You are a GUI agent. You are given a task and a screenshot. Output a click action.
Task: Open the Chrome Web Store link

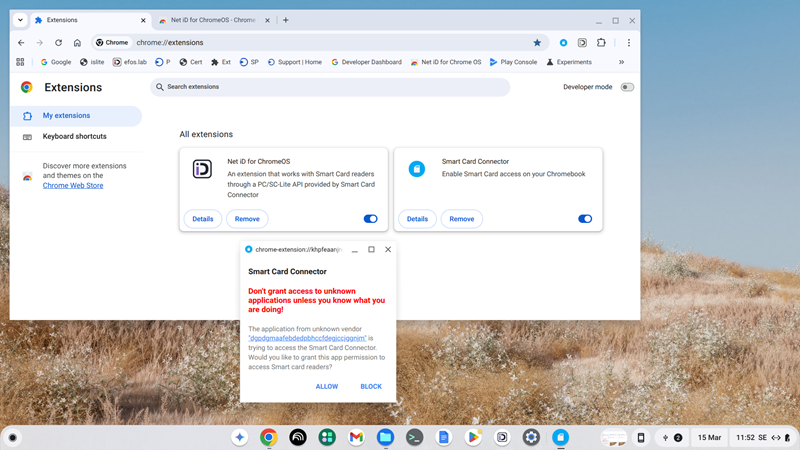[73, 186]
